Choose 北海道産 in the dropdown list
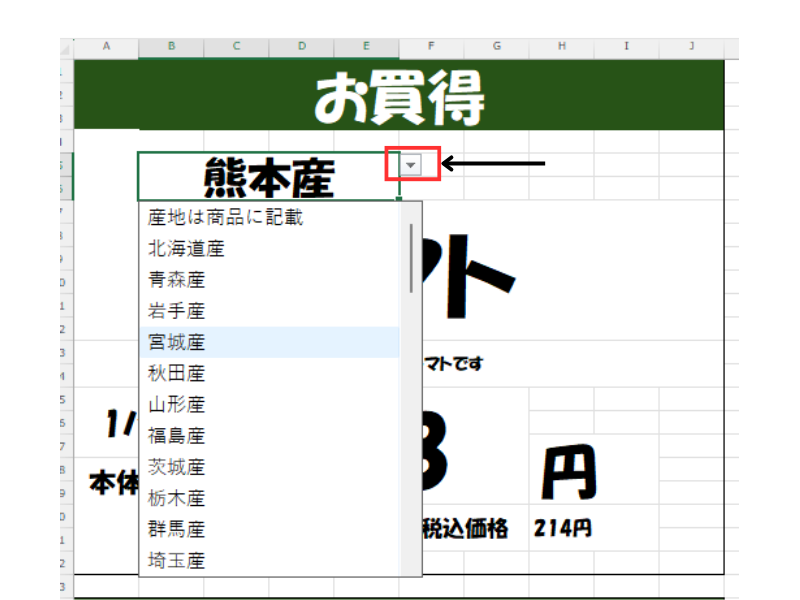This screenshot has width=800, height=600. coord(186,249)
